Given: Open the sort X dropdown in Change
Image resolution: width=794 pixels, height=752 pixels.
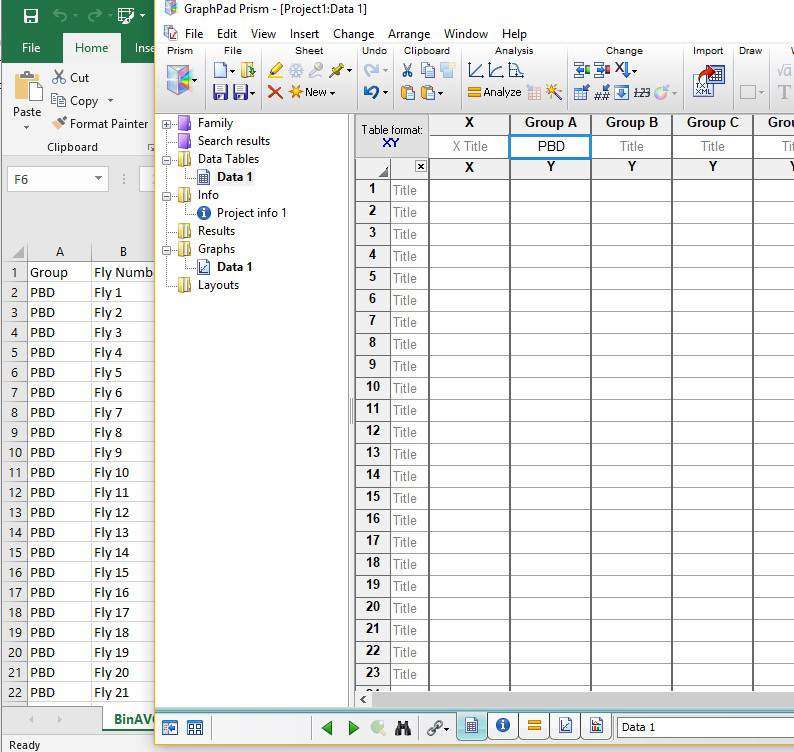Looking at the screenshot, I should [x=634, y=71].
